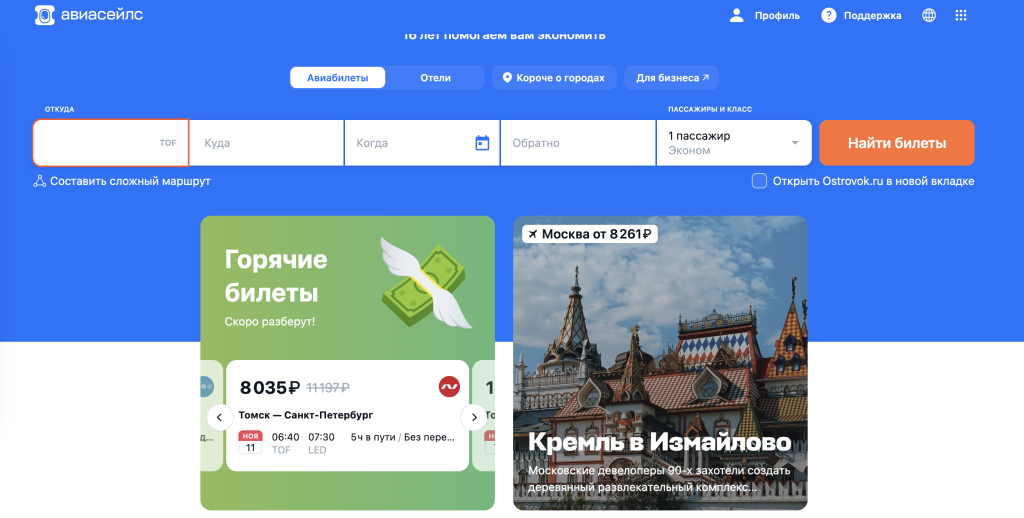1024x518 pixels.
Task: Open Короче о городах section
Action: [x=554, y=77]
